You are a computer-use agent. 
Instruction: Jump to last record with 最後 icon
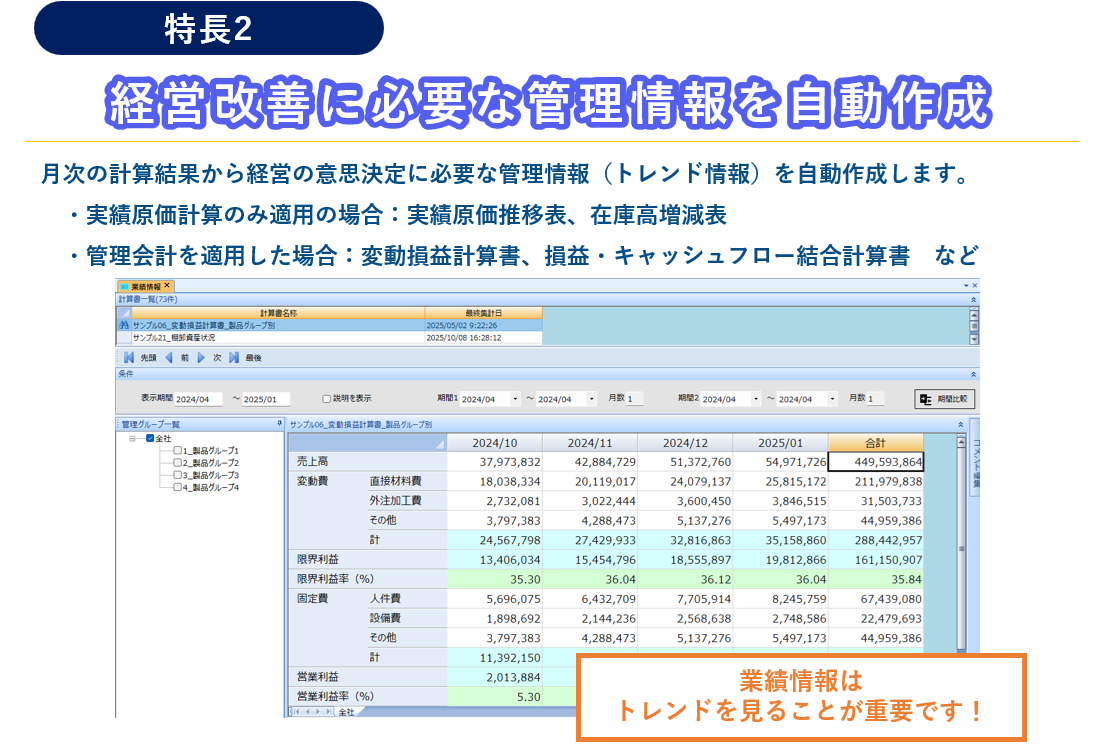click(x=233, y=358)
